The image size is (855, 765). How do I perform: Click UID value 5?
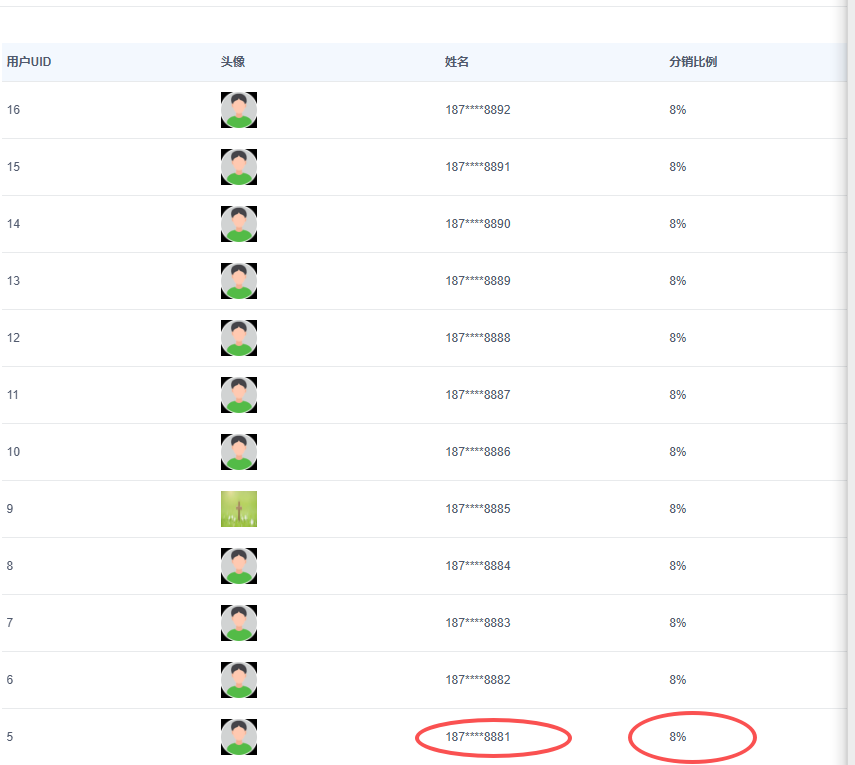(x=10, y=737)
